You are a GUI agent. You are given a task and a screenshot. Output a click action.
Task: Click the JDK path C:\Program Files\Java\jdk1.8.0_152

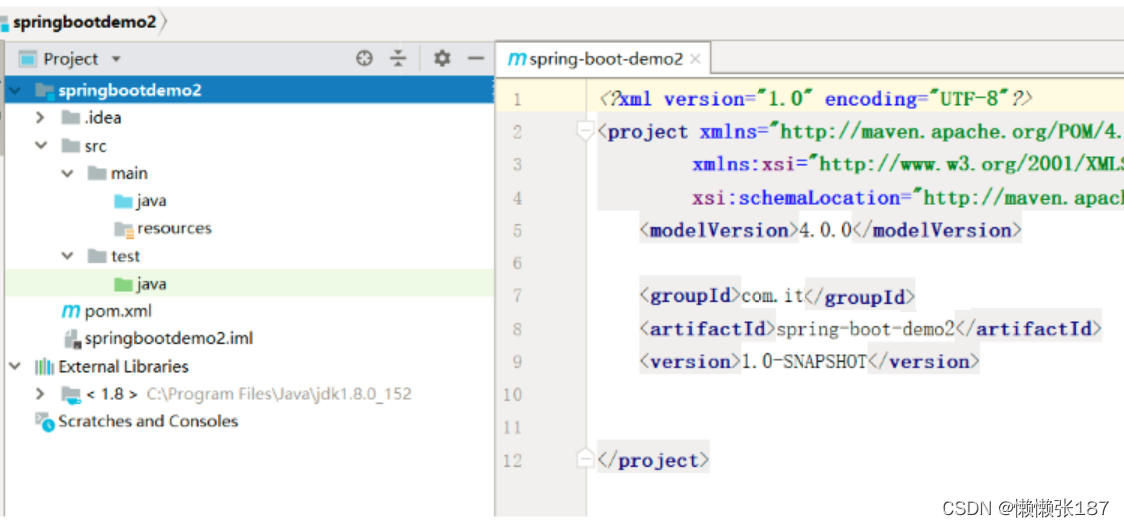point(279,394)
